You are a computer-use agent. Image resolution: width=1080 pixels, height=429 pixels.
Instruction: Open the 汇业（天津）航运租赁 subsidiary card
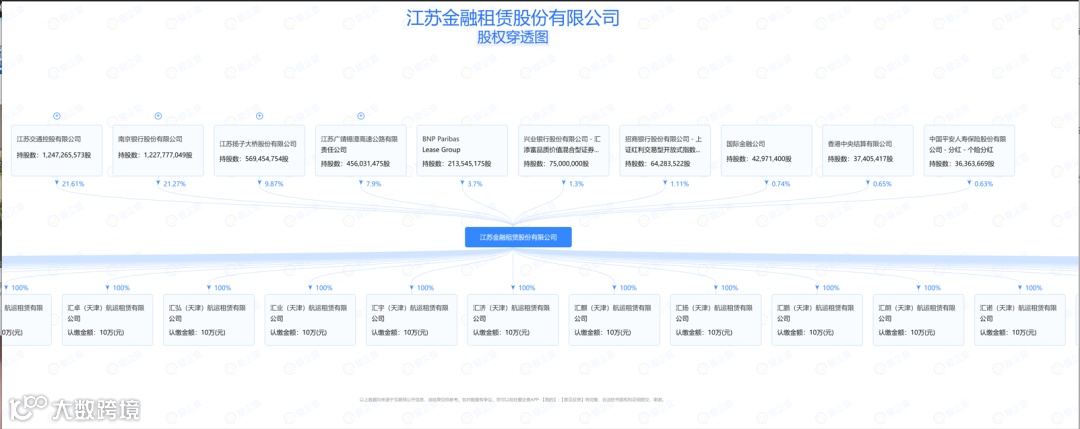point(310,320)
